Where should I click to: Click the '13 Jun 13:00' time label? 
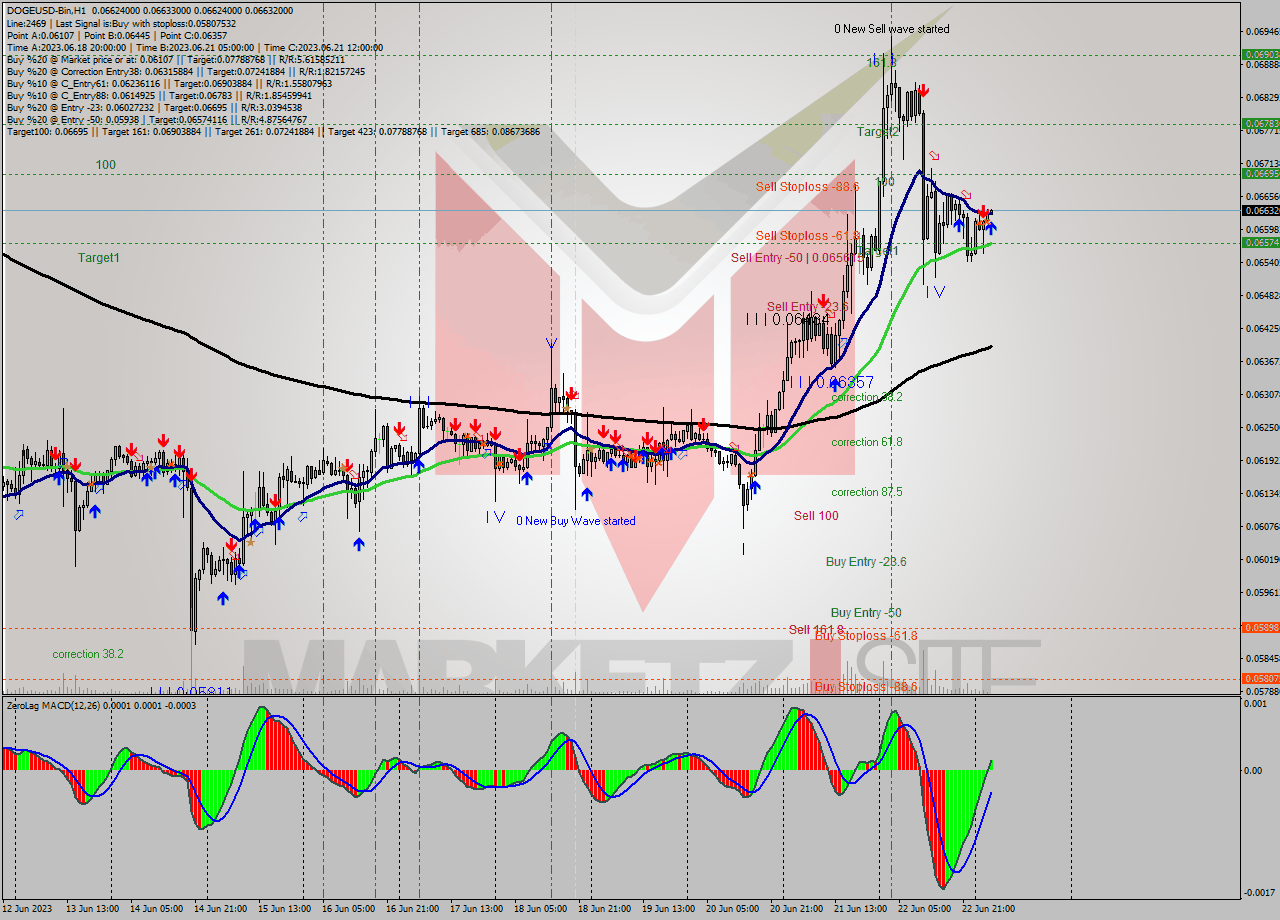92,909
